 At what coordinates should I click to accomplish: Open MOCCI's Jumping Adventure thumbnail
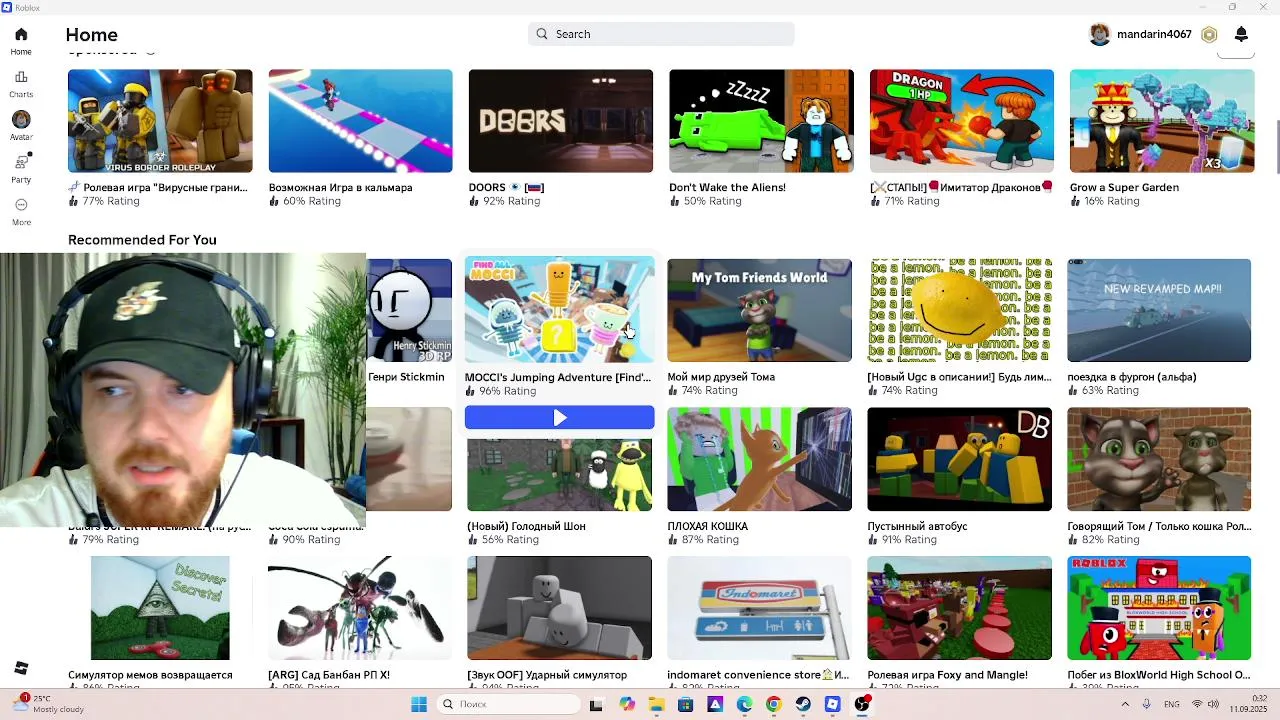559,310
